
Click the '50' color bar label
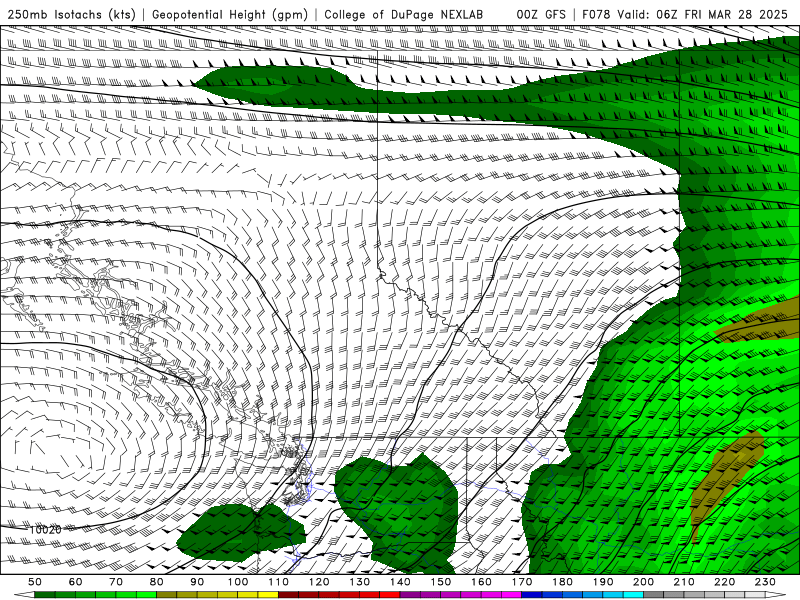35,582
